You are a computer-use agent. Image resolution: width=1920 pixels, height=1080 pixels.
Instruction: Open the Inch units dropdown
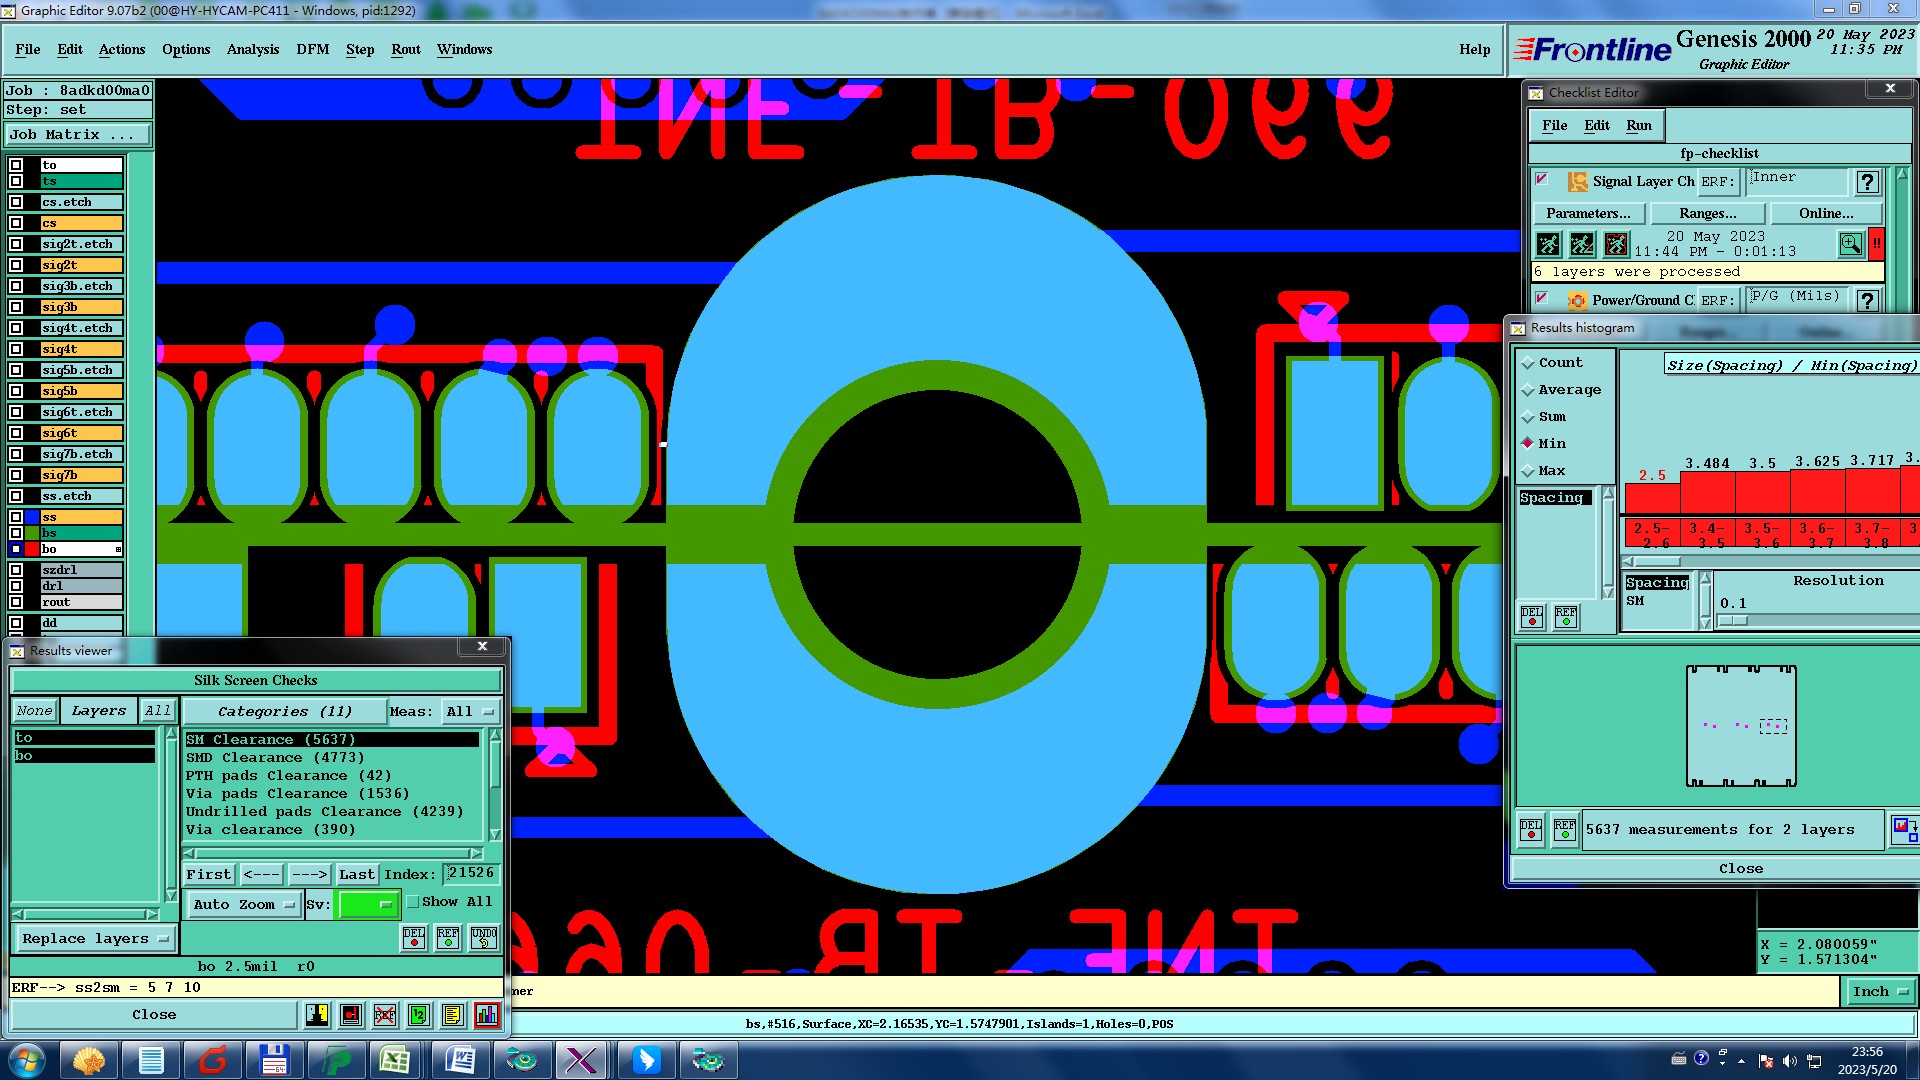point(1880,992)
